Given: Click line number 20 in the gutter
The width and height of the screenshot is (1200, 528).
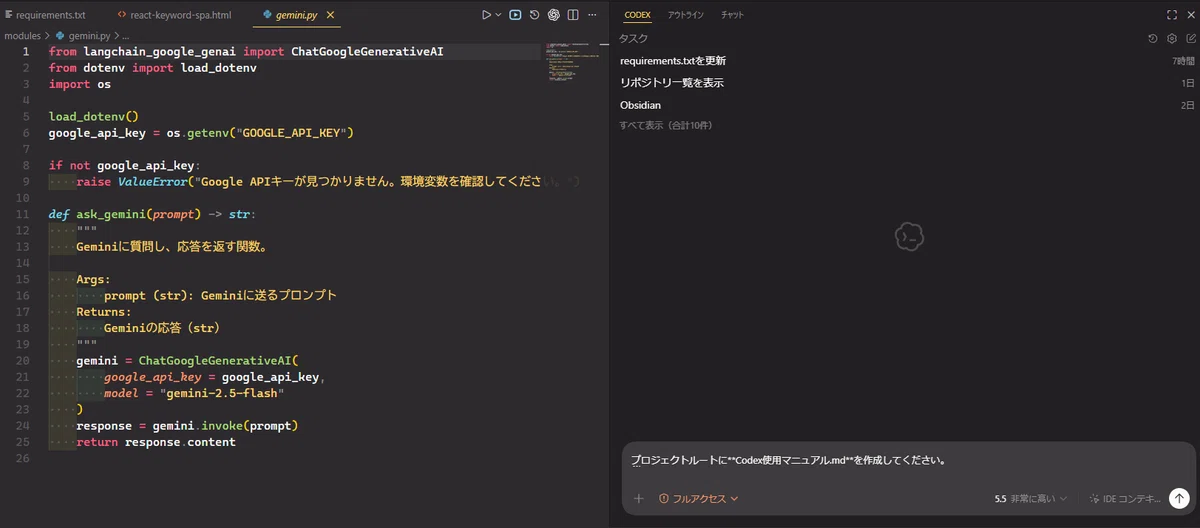Looking at the screenshot, I should (x=25, y=360).
